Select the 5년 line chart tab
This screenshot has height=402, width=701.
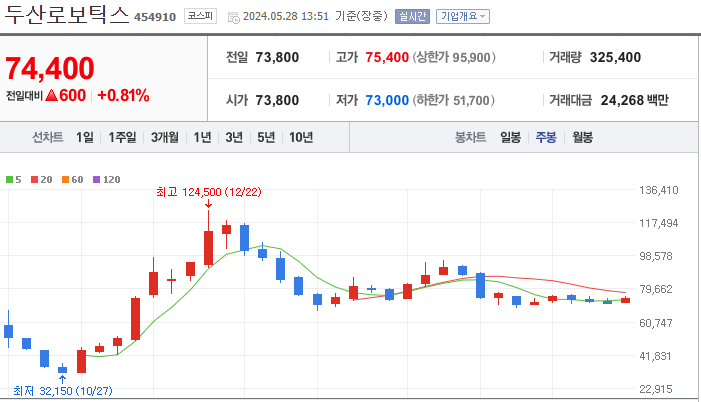tap(266, 137)
